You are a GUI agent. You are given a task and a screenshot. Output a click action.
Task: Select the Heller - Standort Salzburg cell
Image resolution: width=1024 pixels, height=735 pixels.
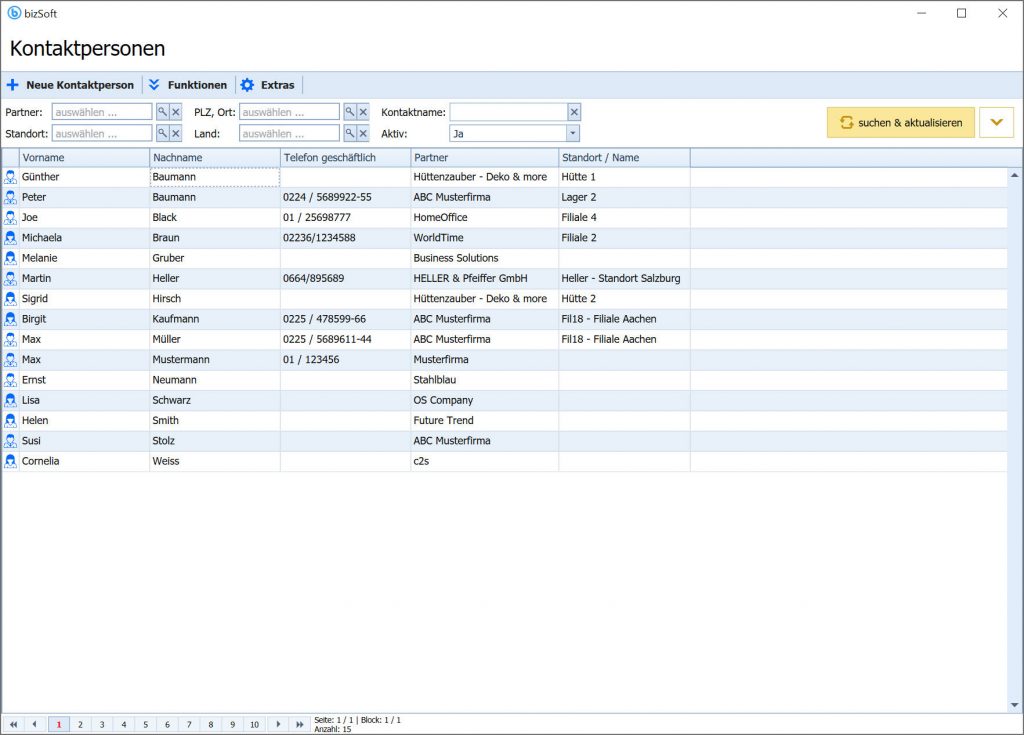click(624, 278)
